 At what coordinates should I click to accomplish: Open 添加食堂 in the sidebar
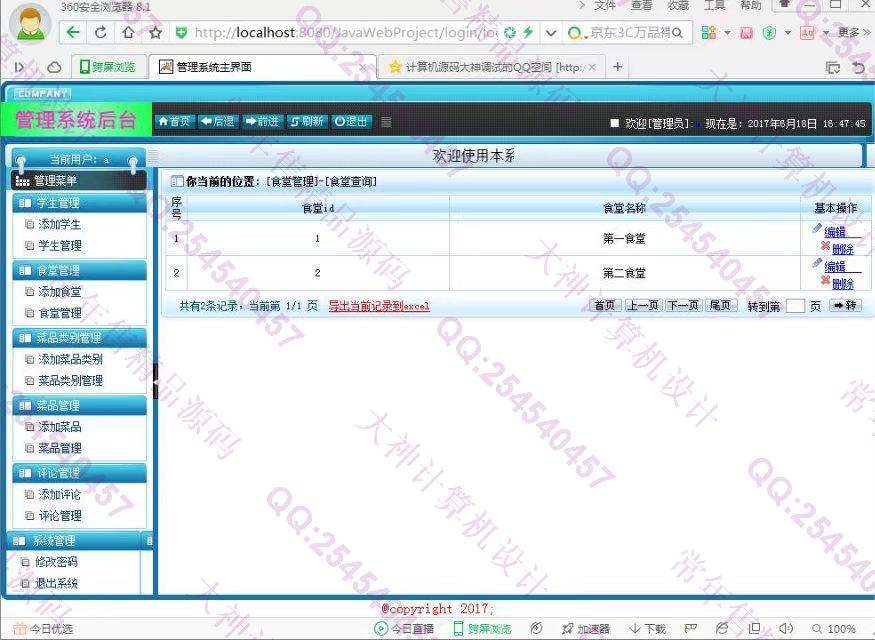59,292
